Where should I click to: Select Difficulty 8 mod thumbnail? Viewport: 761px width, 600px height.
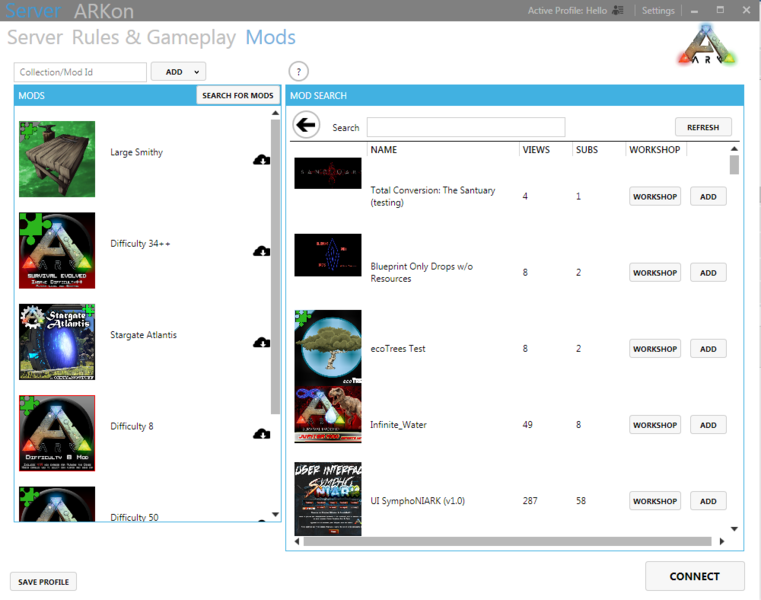point(57,433)
